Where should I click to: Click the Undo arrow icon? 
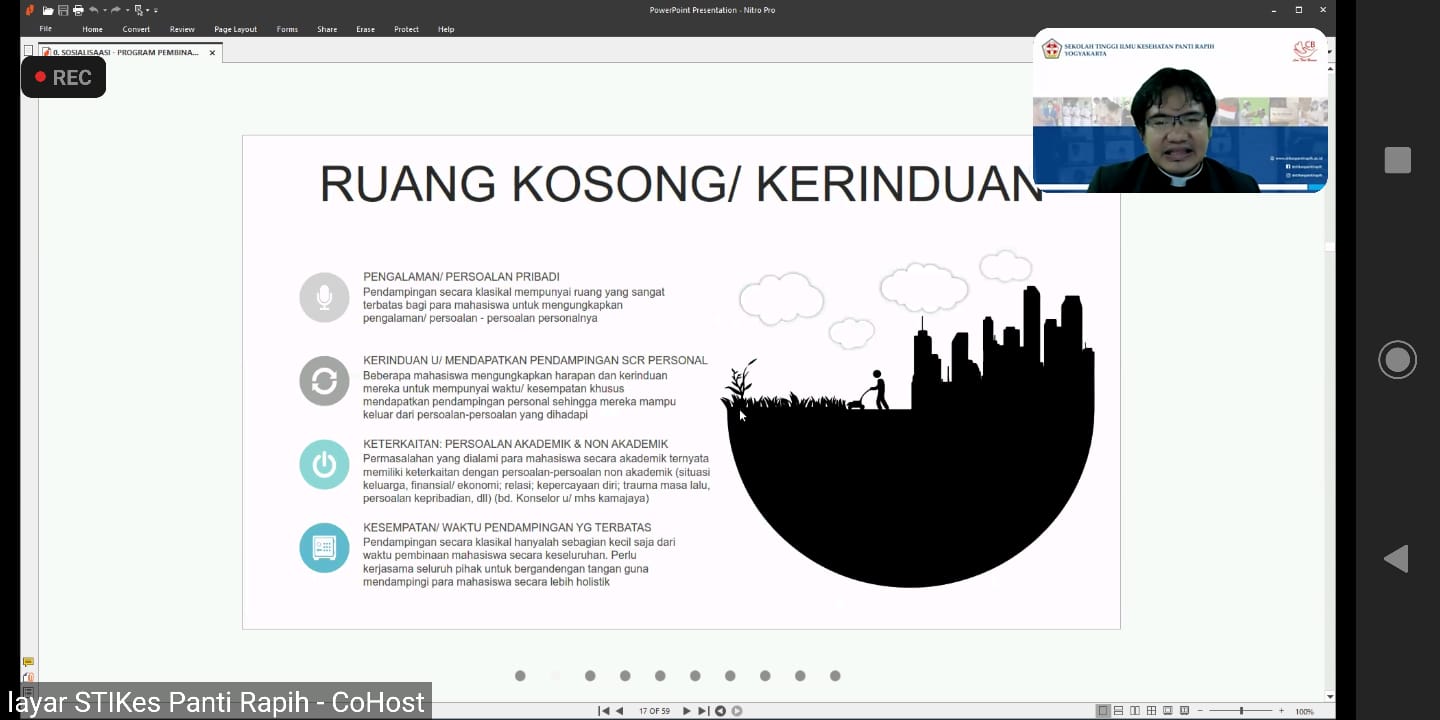(x=94, y=10)
